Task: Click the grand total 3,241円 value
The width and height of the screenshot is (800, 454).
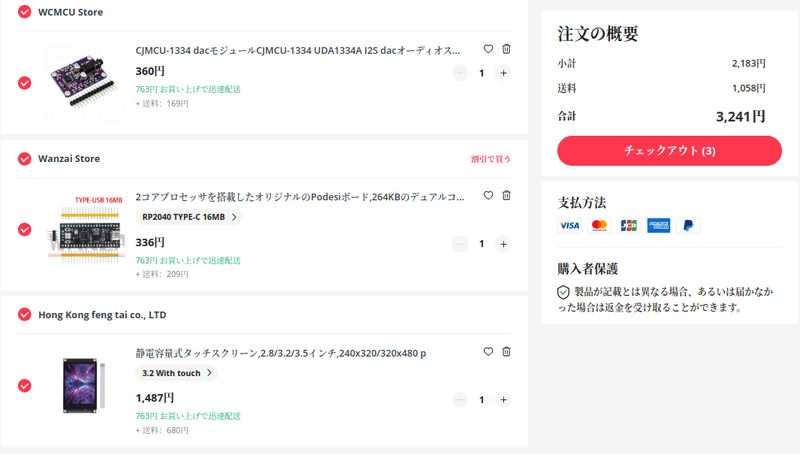Action: 740,117
